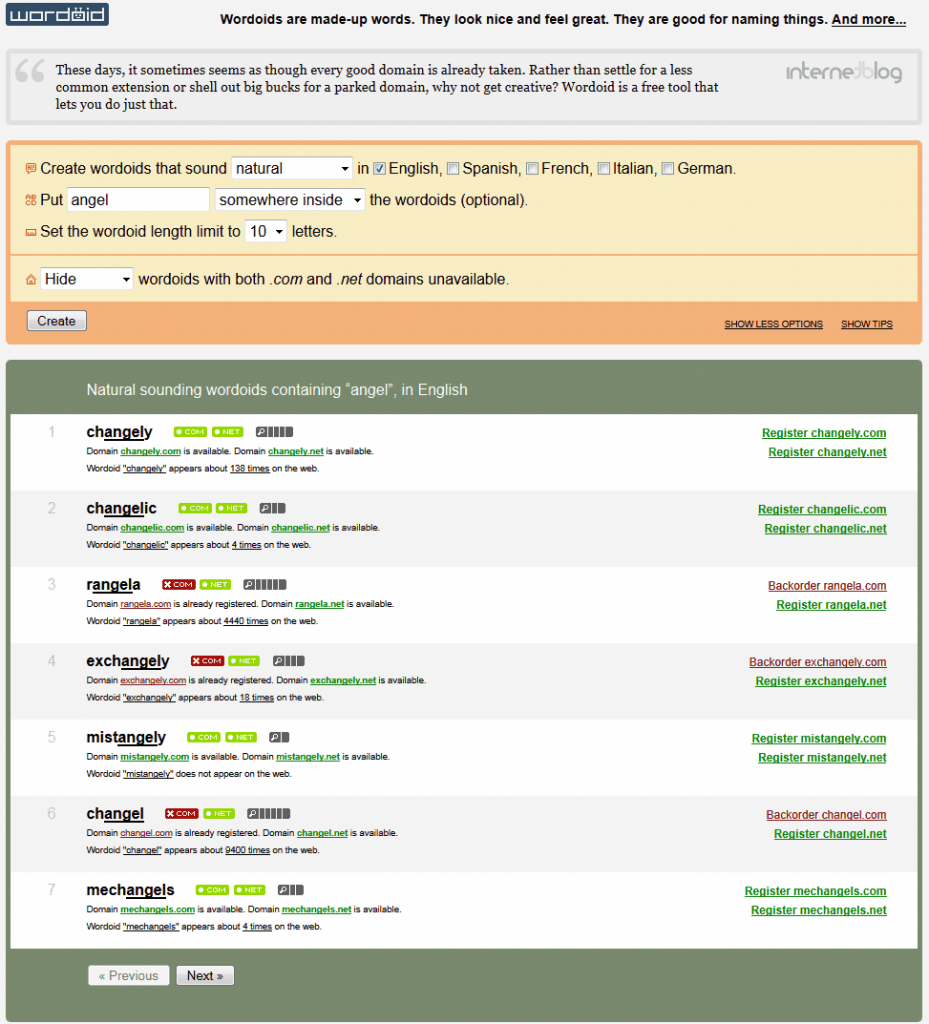
Task: Uncheck the English language checkbox
Action: (x=379, y=168)
